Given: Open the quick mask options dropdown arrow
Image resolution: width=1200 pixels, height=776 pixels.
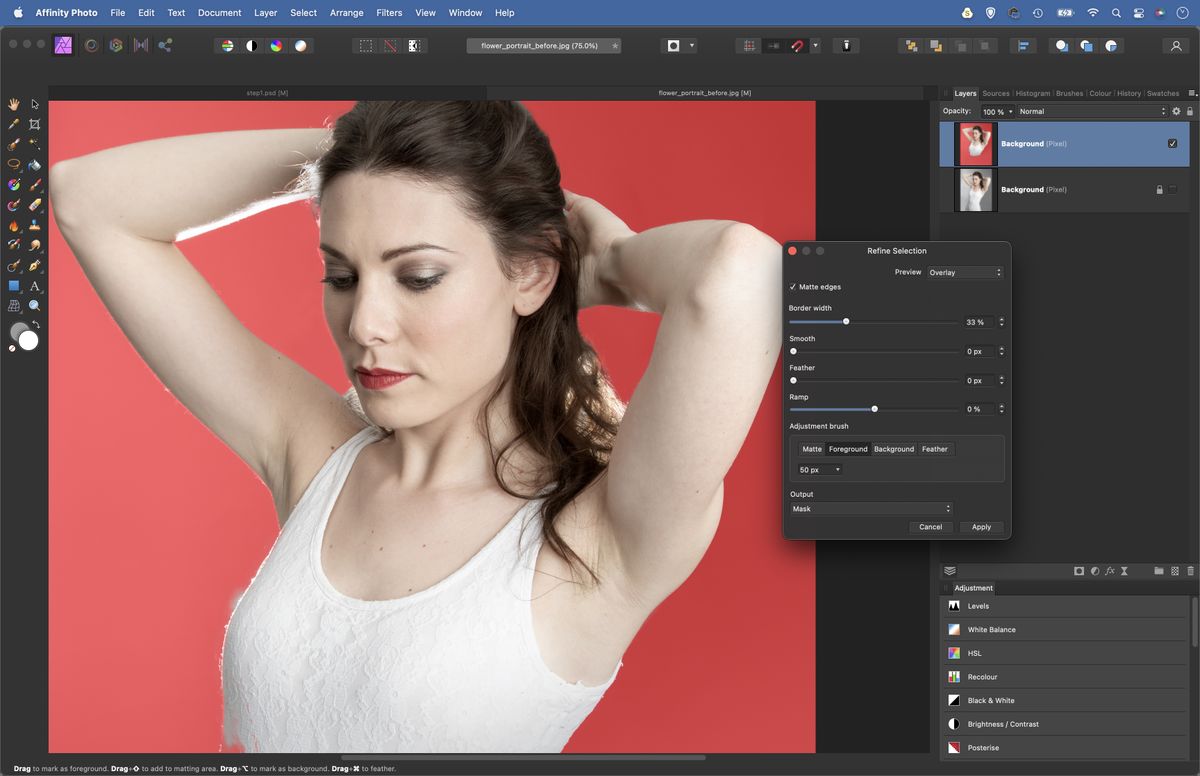Looking at the screenshot, I should click(692, 45).
